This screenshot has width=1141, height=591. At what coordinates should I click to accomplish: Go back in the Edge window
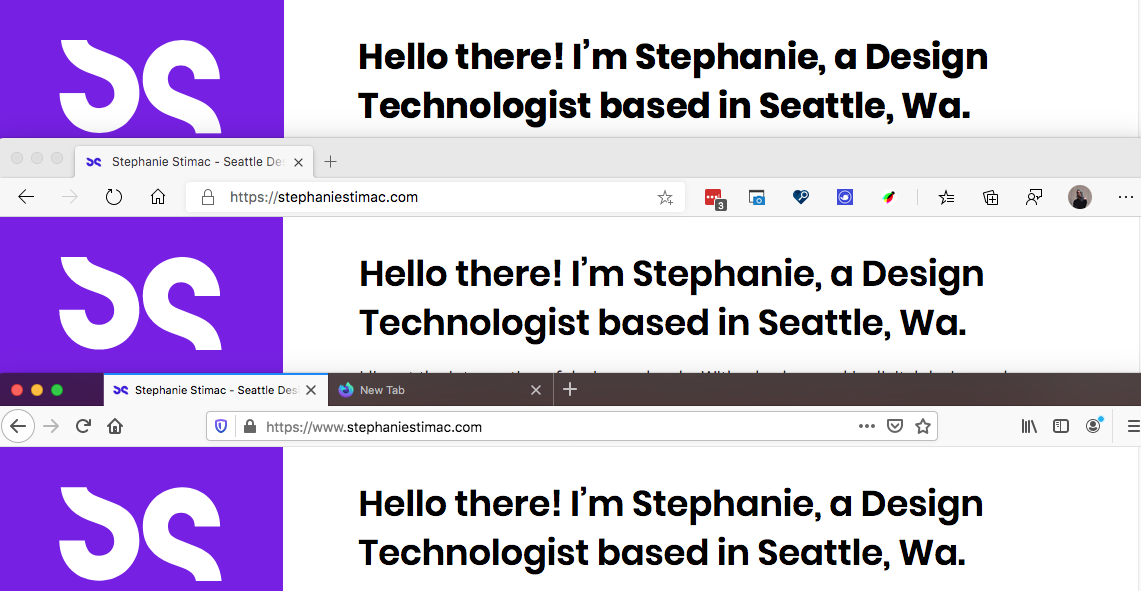[26, 197]
